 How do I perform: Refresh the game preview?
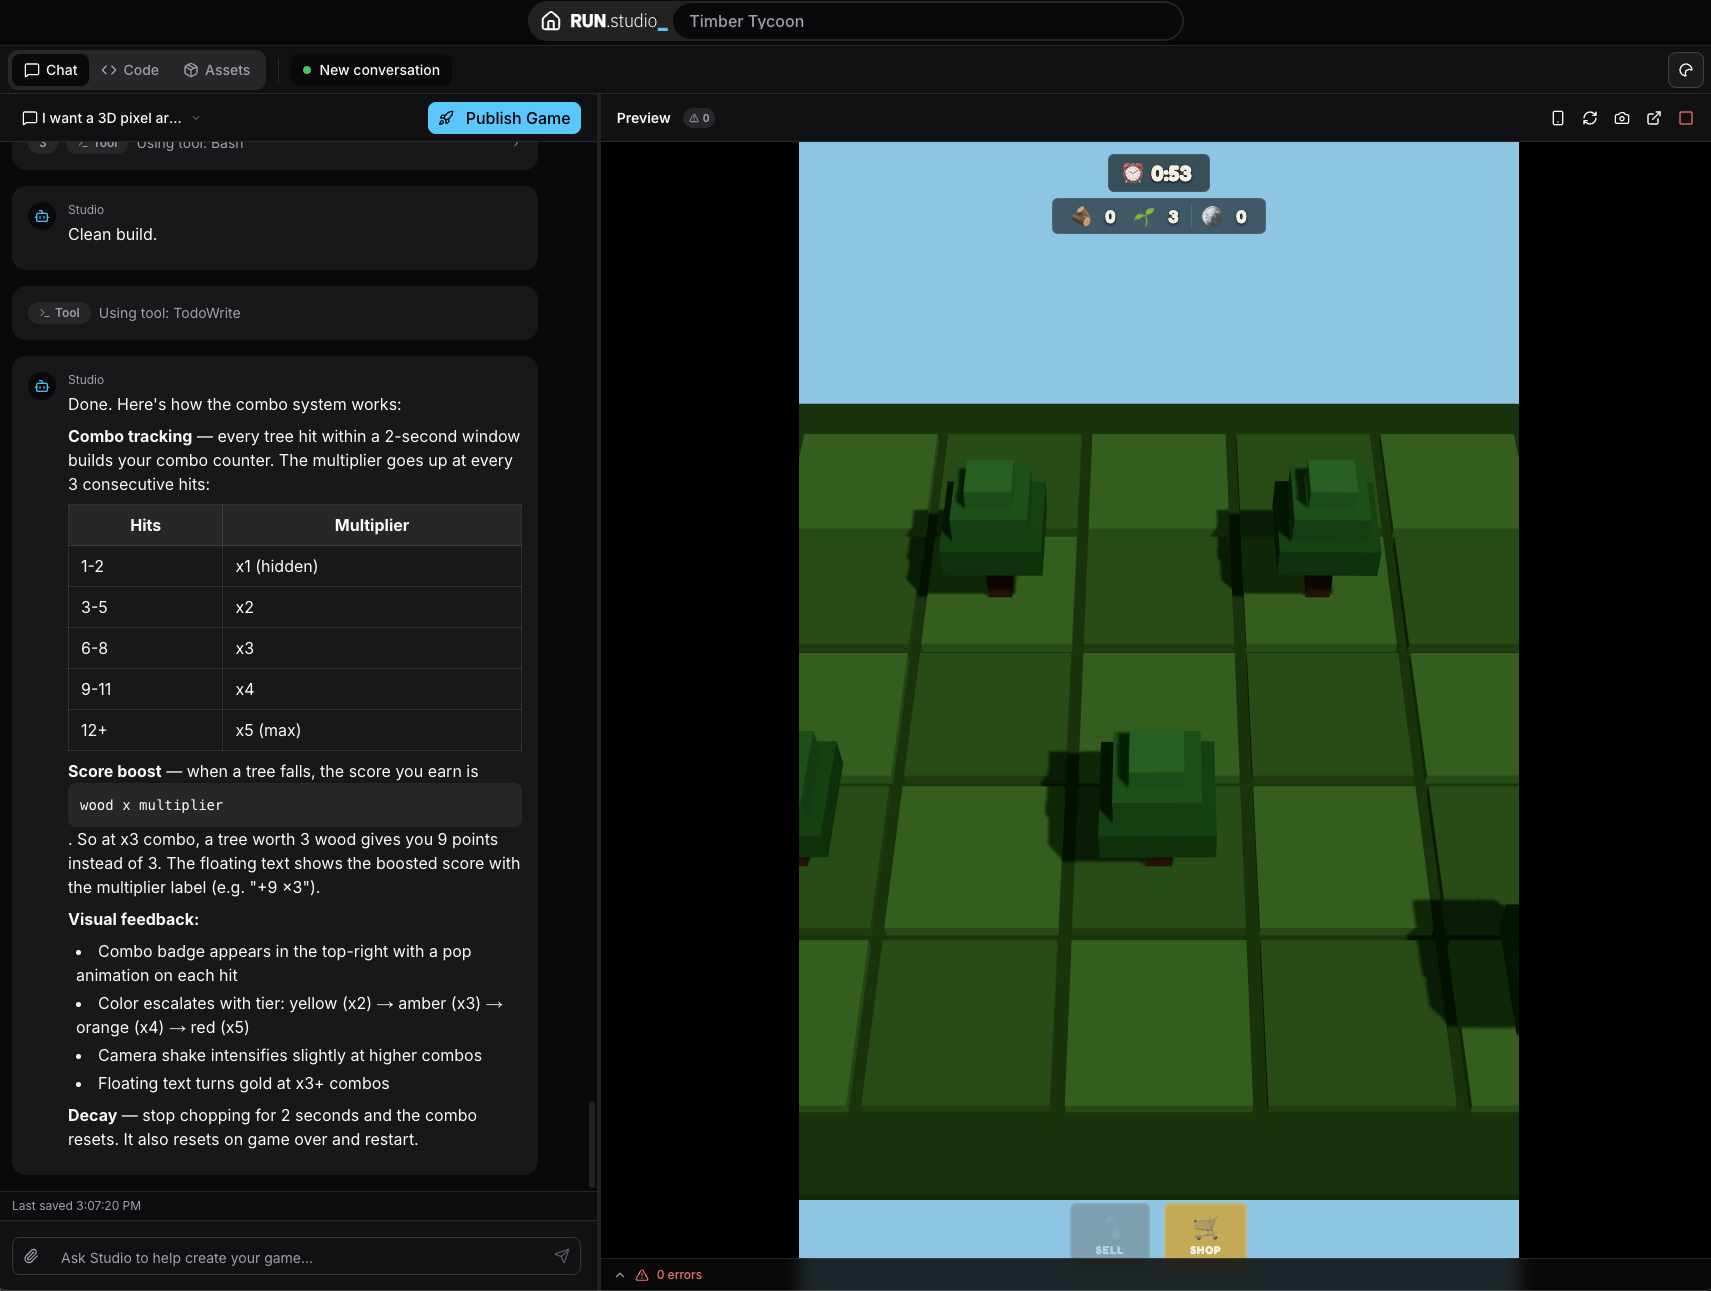pyautogui.click(x=1590, y=118)
